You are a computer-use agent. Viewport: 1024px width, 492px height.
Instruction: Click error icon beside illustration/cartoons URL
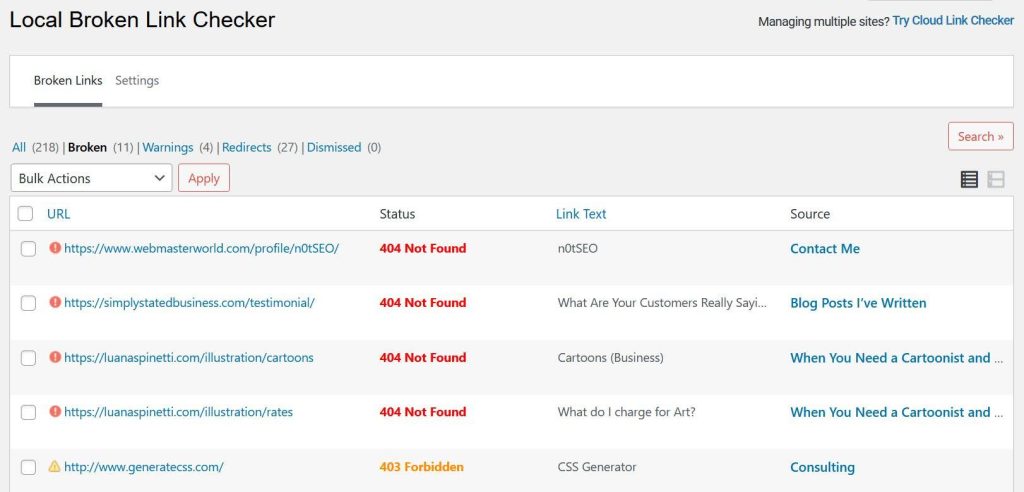55,357
